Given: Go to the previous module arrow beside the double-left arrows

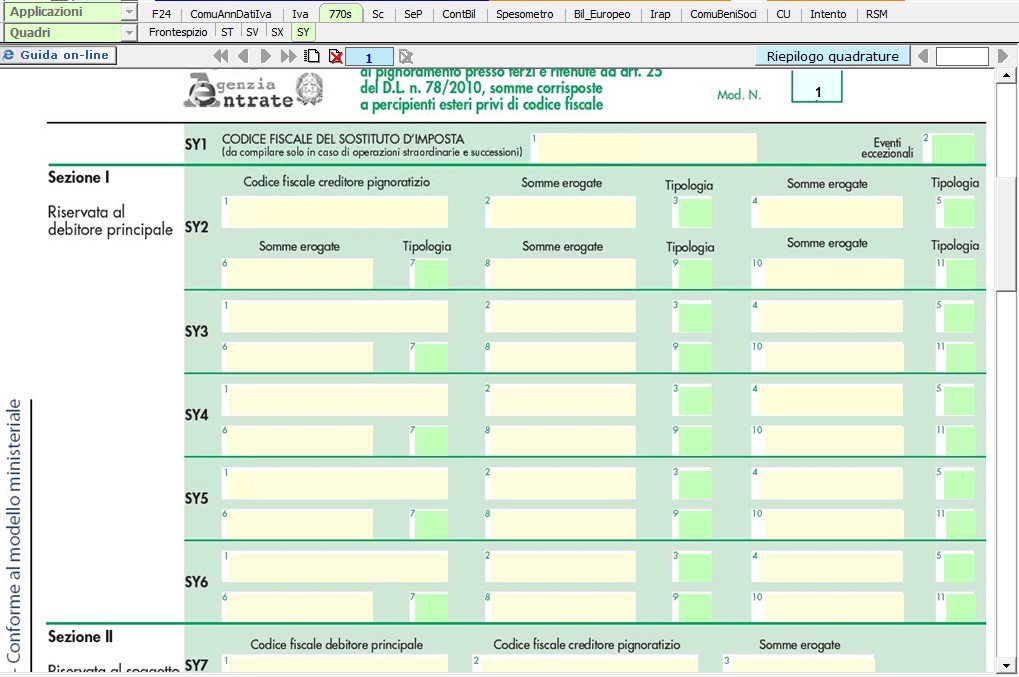Looking at the screenshot, I should [244, 57].
